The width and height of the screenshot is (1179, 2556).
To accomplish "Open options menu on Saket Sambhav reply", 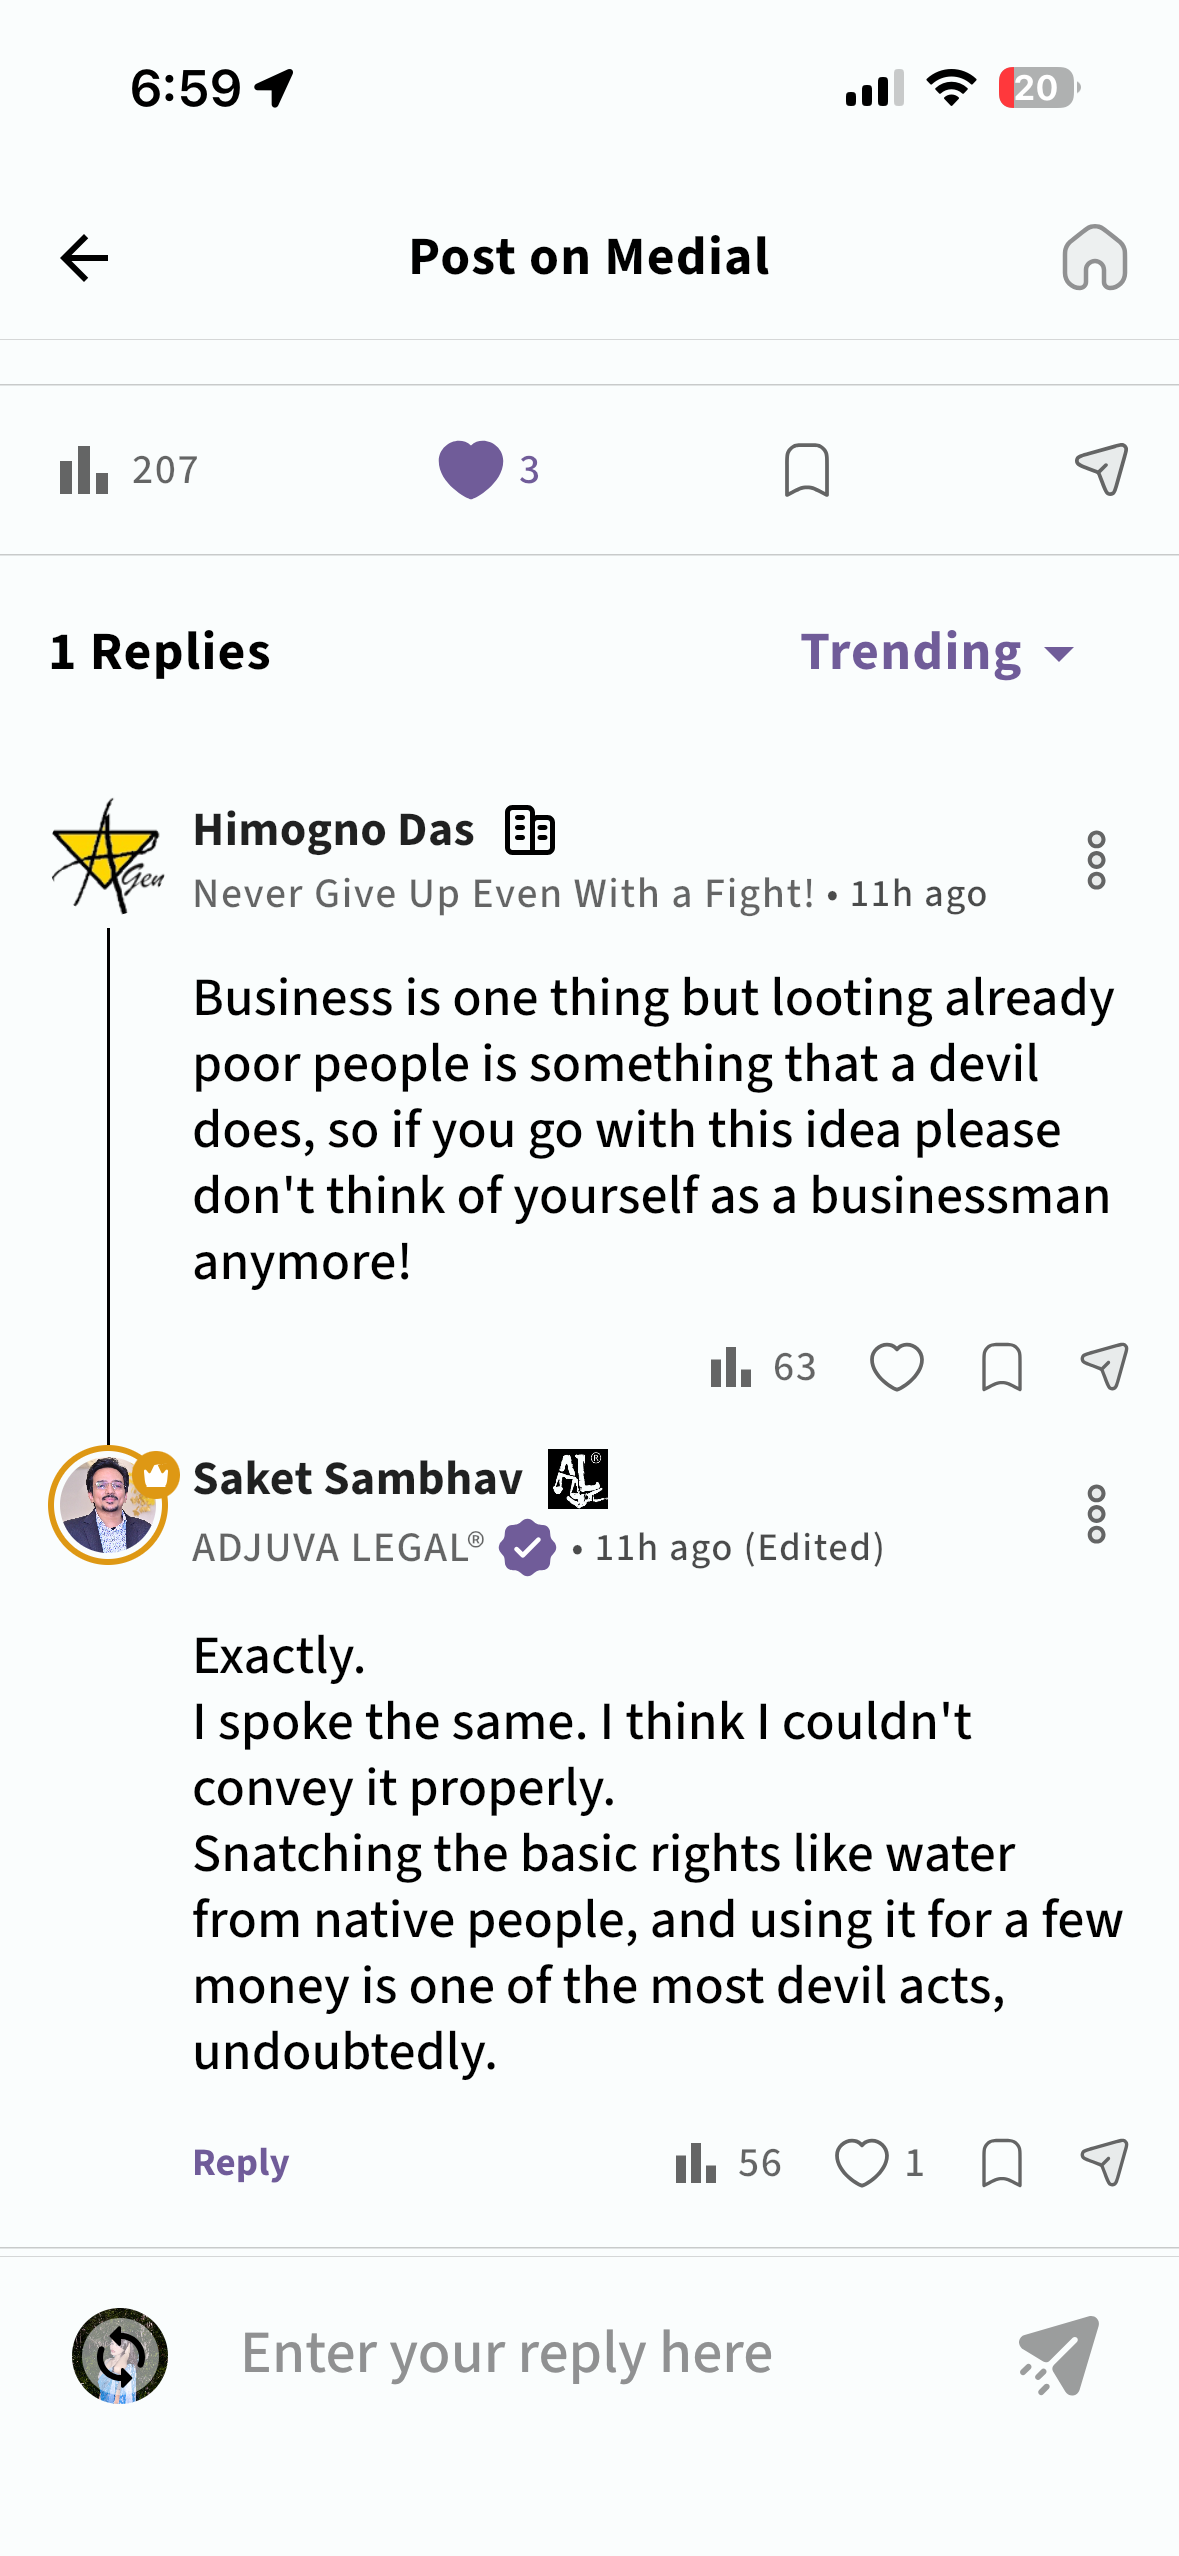I will coord(1096,1514).
